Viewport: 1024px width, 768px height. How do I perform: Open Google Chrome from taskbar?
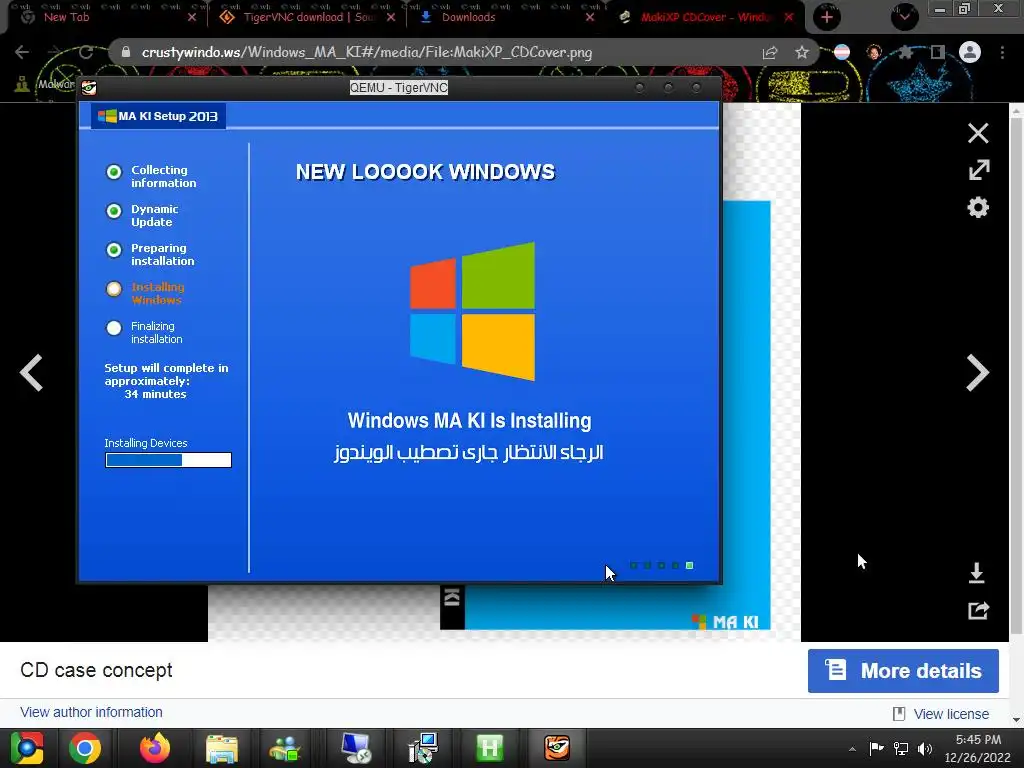[x=85, y=748]
